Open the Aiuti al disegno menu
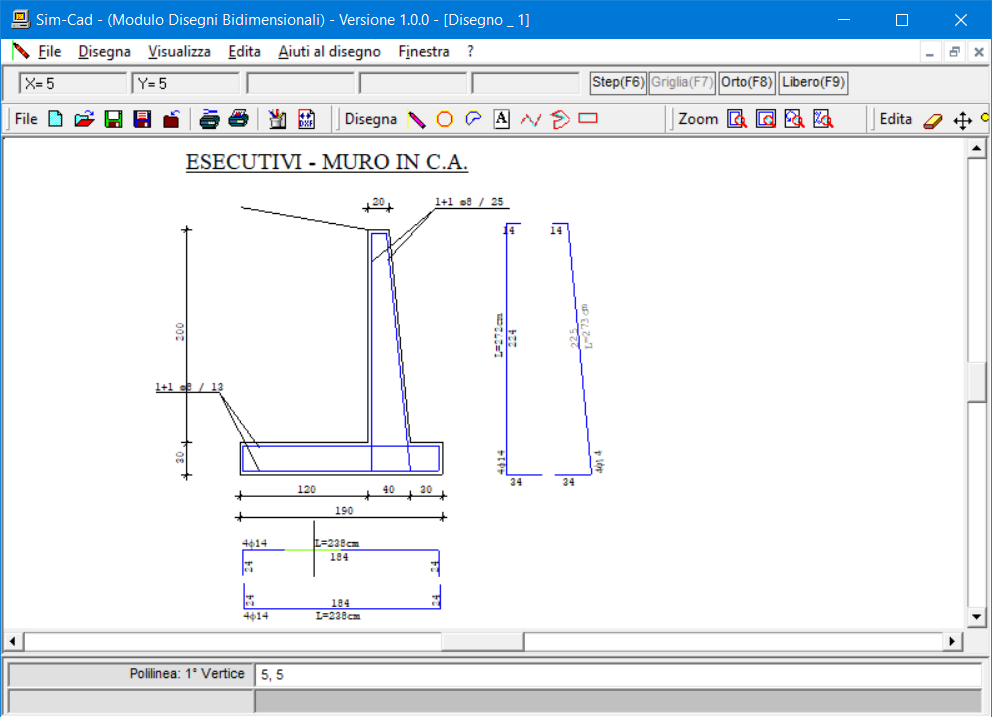 [330, 51]
